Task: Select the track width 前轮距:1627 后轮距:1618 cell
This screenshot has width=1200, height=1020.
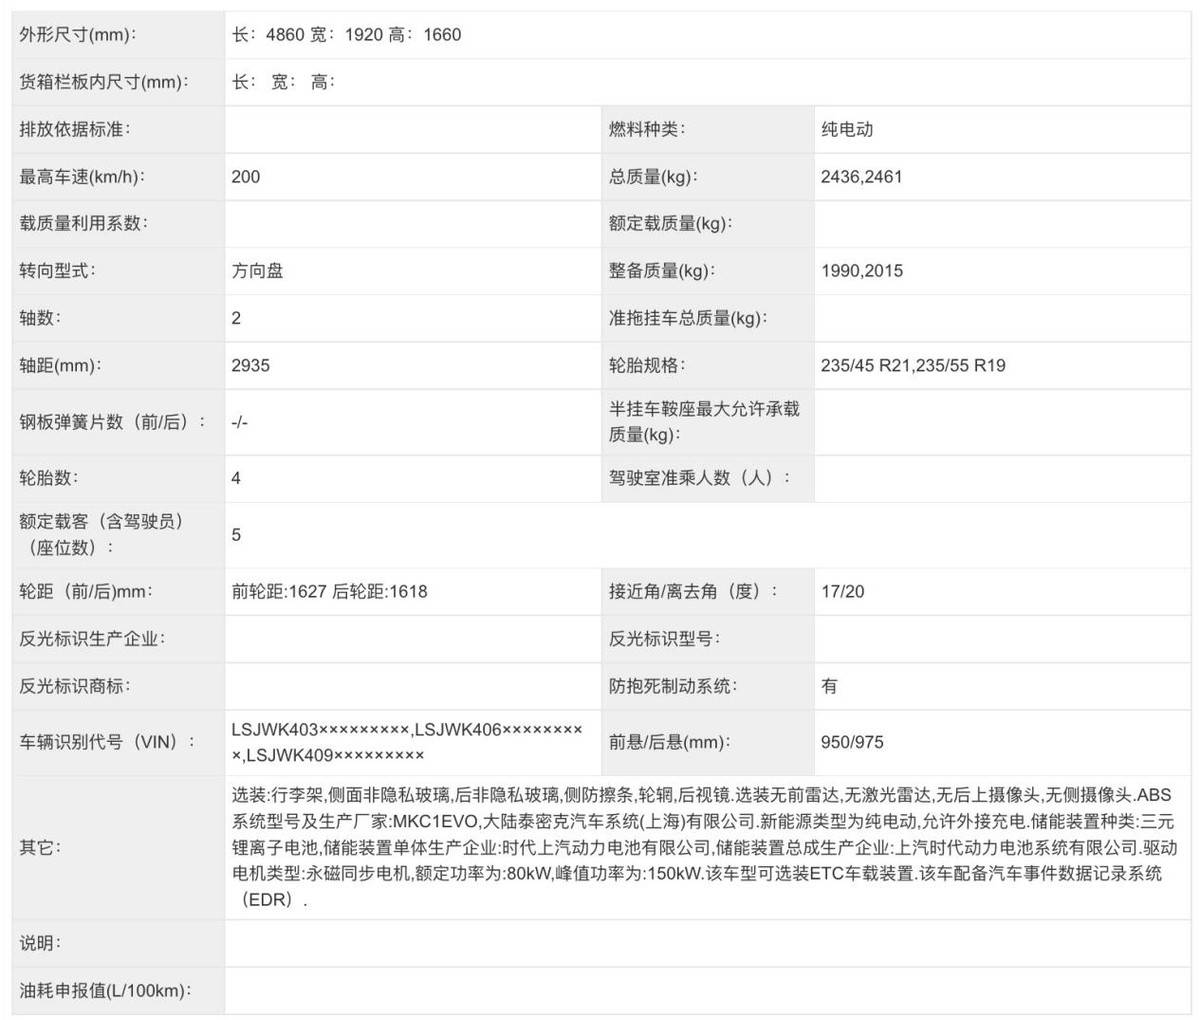Action: (329, 591)
